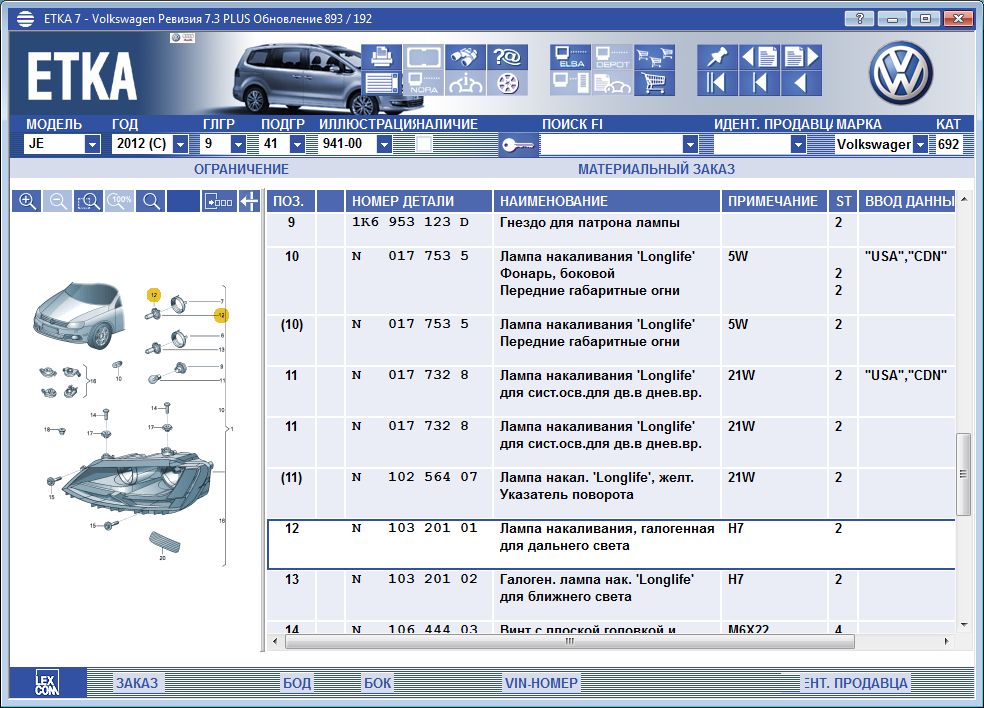Click the illustration thumbnails strip icon

(x=218, y=201)
